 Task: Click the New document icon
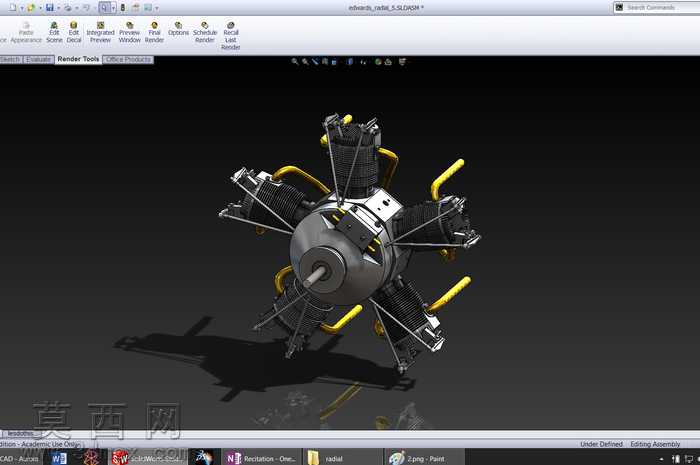[12, 7]
